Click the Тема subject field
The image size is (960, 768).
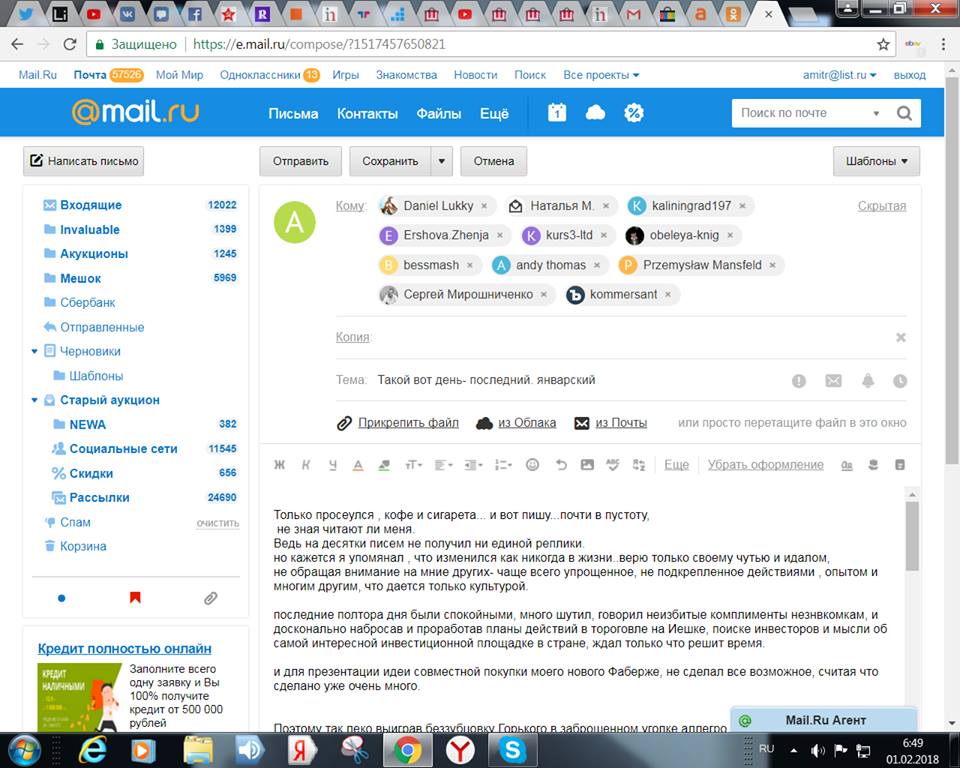click(x=579, y=380)
